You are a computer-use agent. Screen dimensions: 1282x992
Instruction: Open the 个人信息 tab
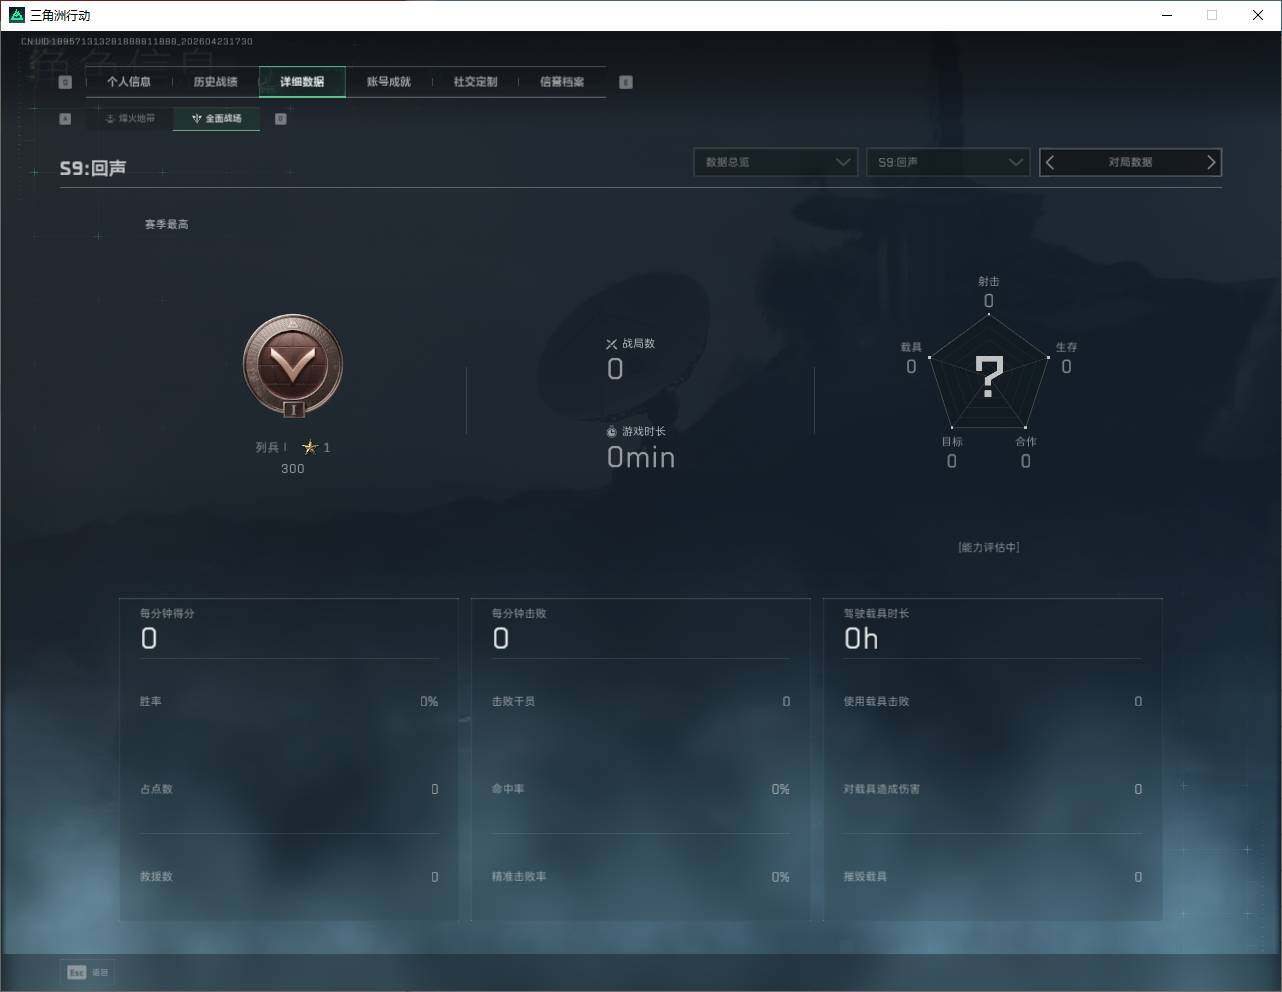(x=129, y=82)
